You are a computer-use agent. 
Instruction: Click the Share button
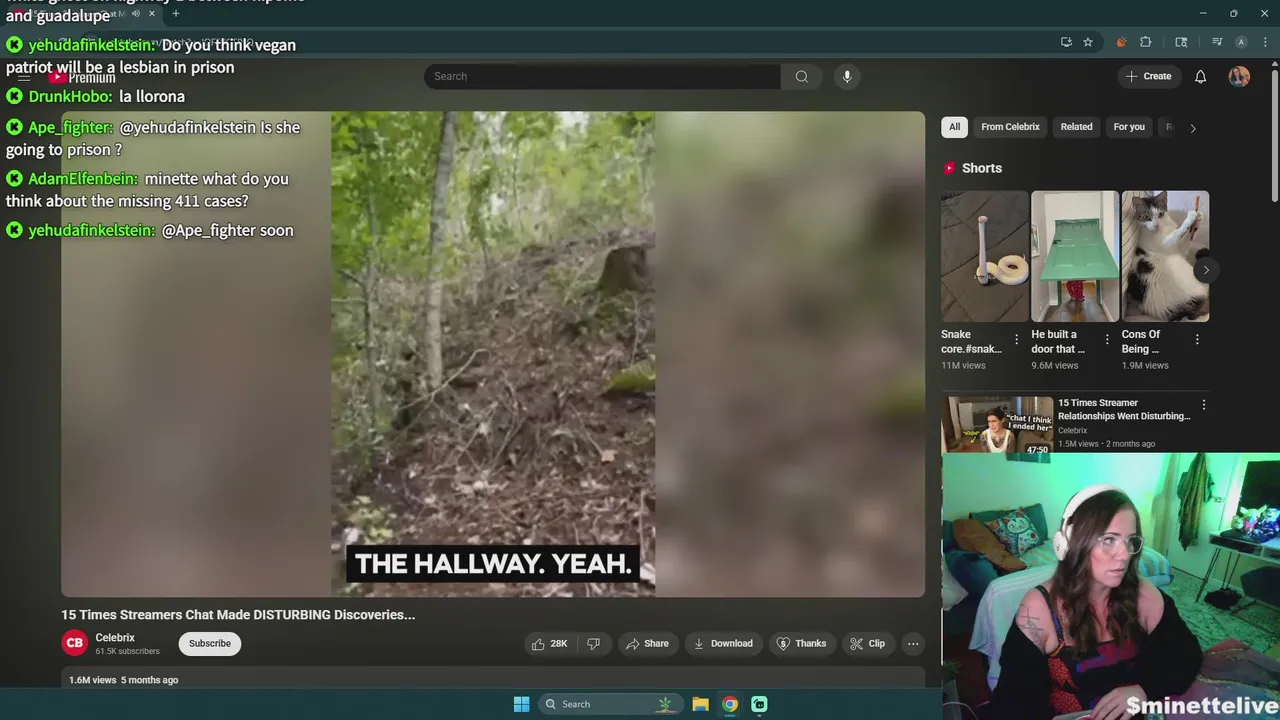pyautogui.click(x=647, y=643)
